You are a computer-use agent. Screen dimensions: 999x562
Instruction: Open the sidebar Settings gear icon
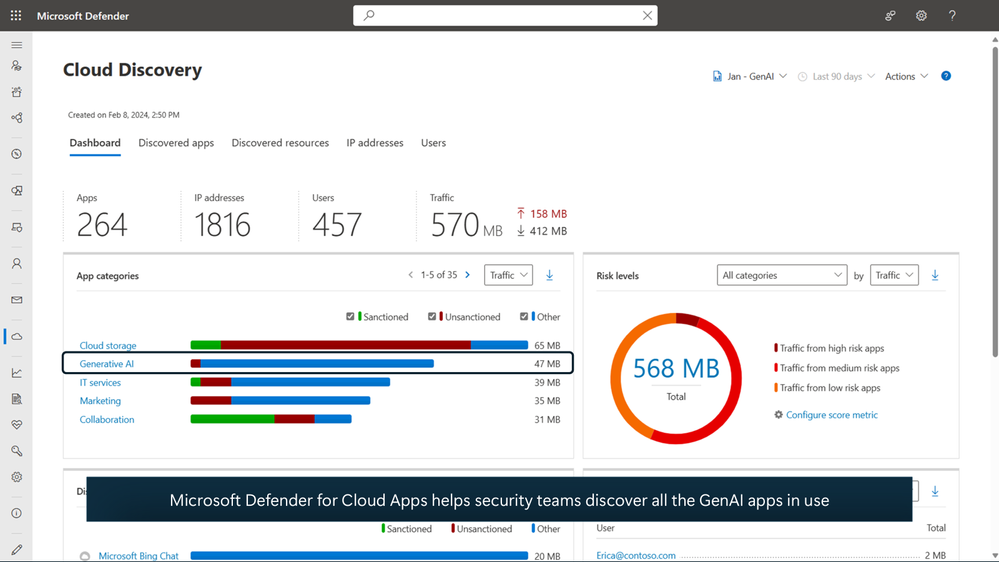pos(17,477)
